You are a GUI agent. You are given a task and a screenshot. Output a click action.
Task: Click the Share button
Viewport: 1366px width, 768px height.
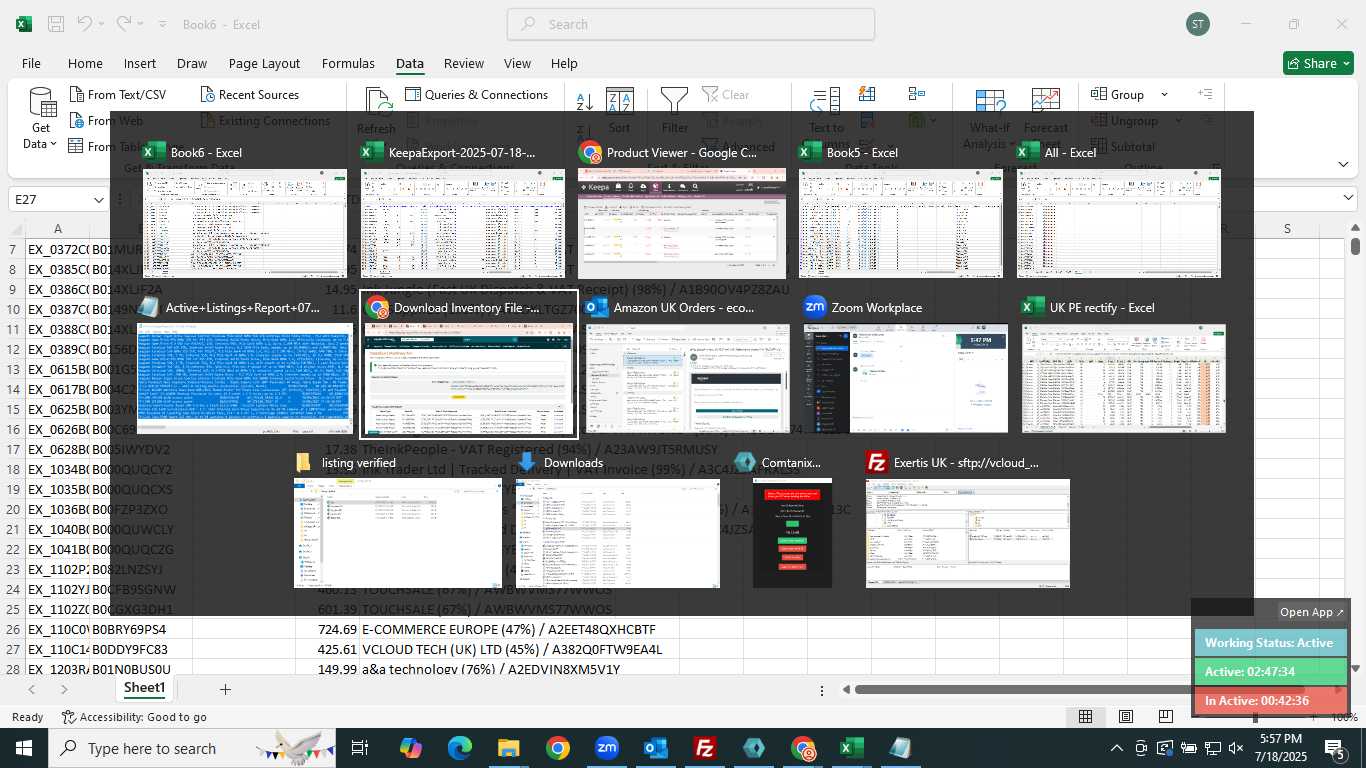[x=1318, y=63]
